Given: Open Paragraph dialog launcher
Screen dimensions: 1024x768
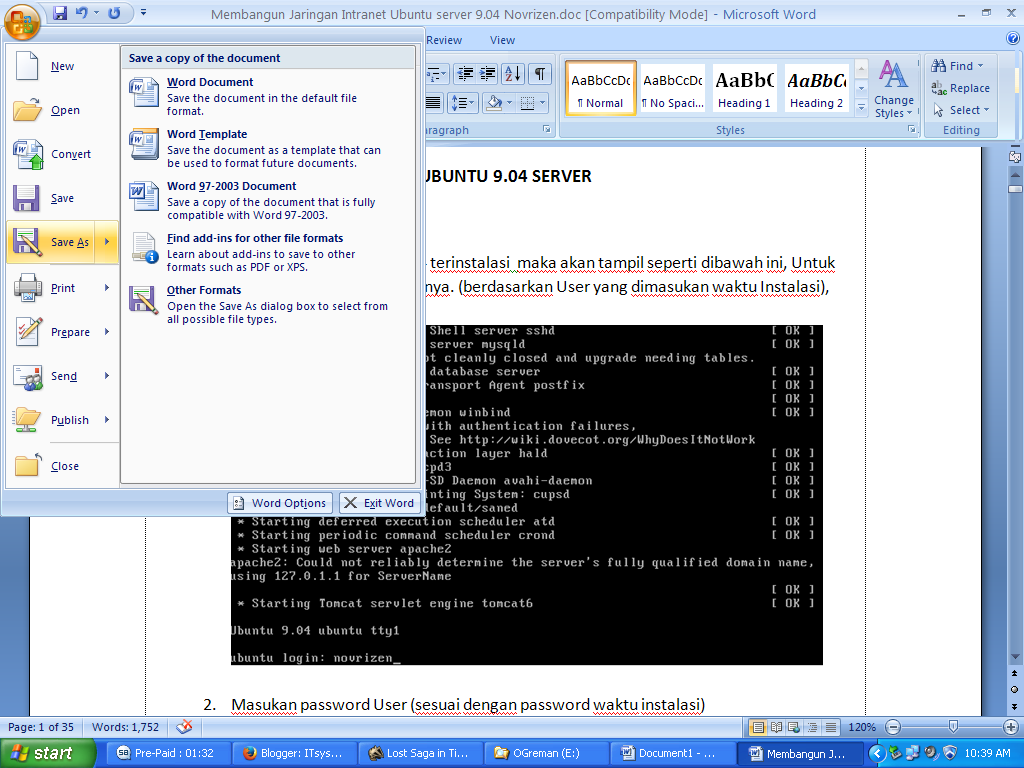Looking at the screenshot, I should coord(547,130).
